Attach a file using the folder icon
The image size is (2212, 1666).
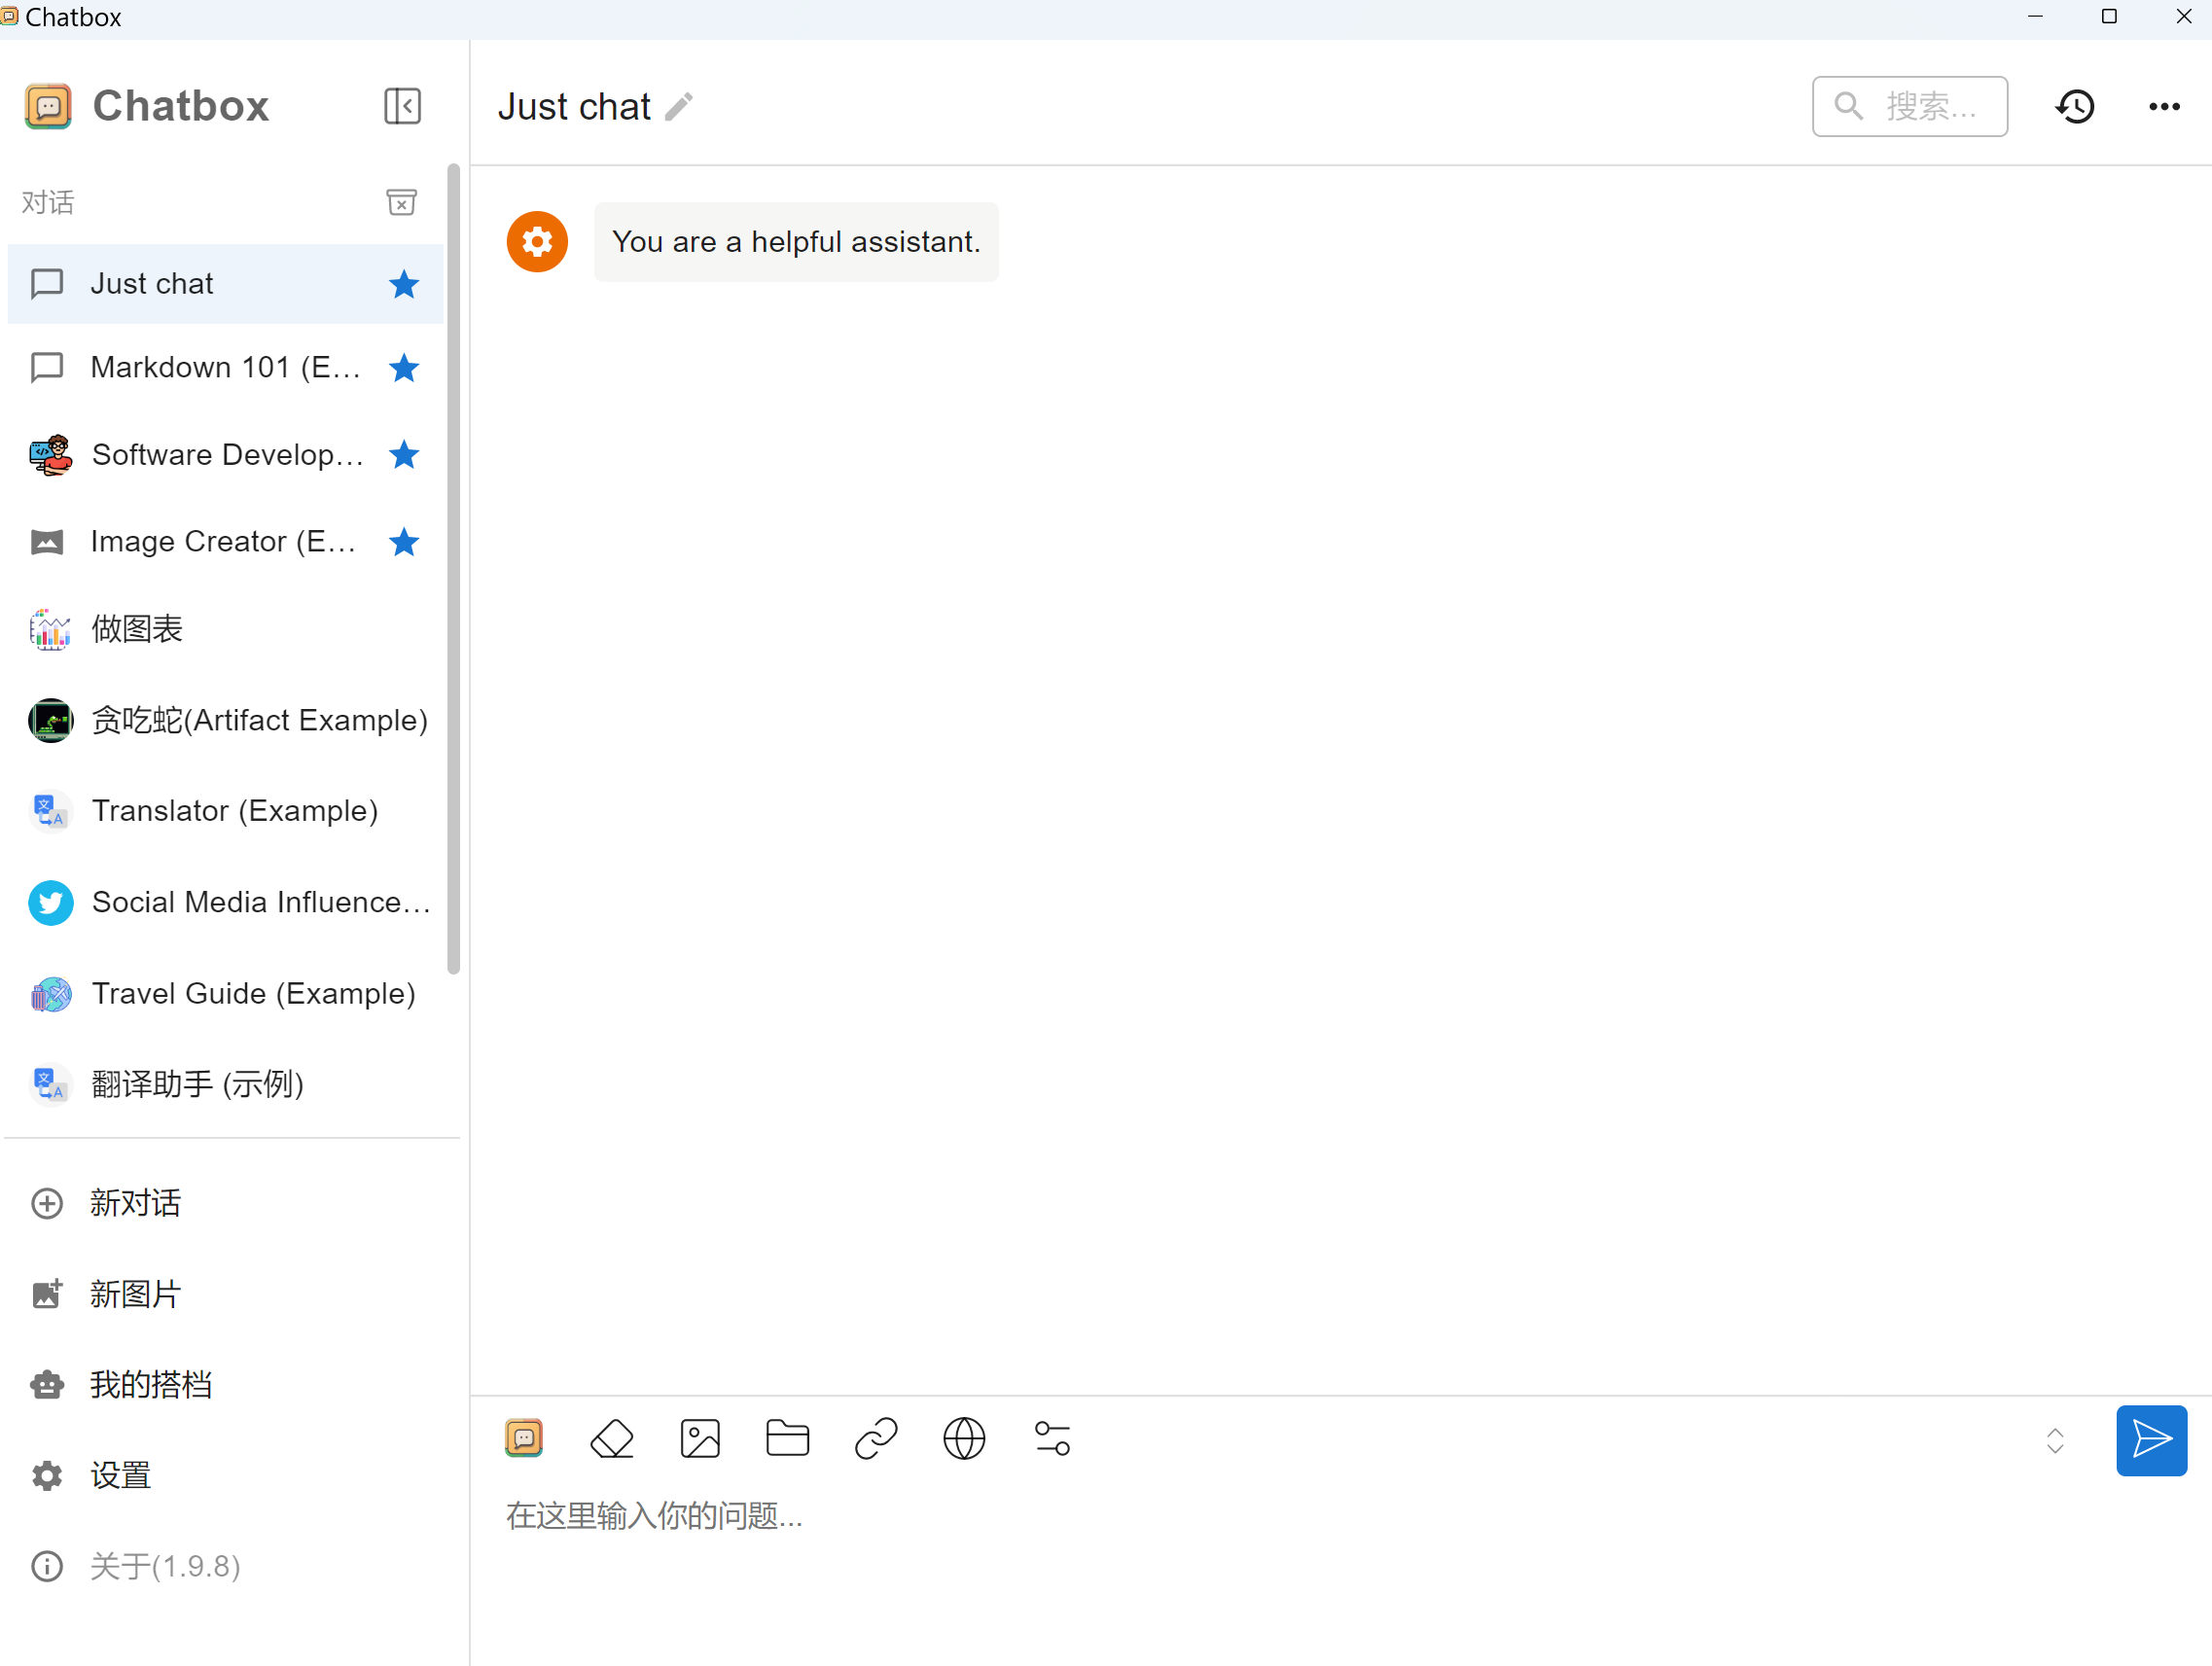pyautogui.click(x=788, y=1439)
